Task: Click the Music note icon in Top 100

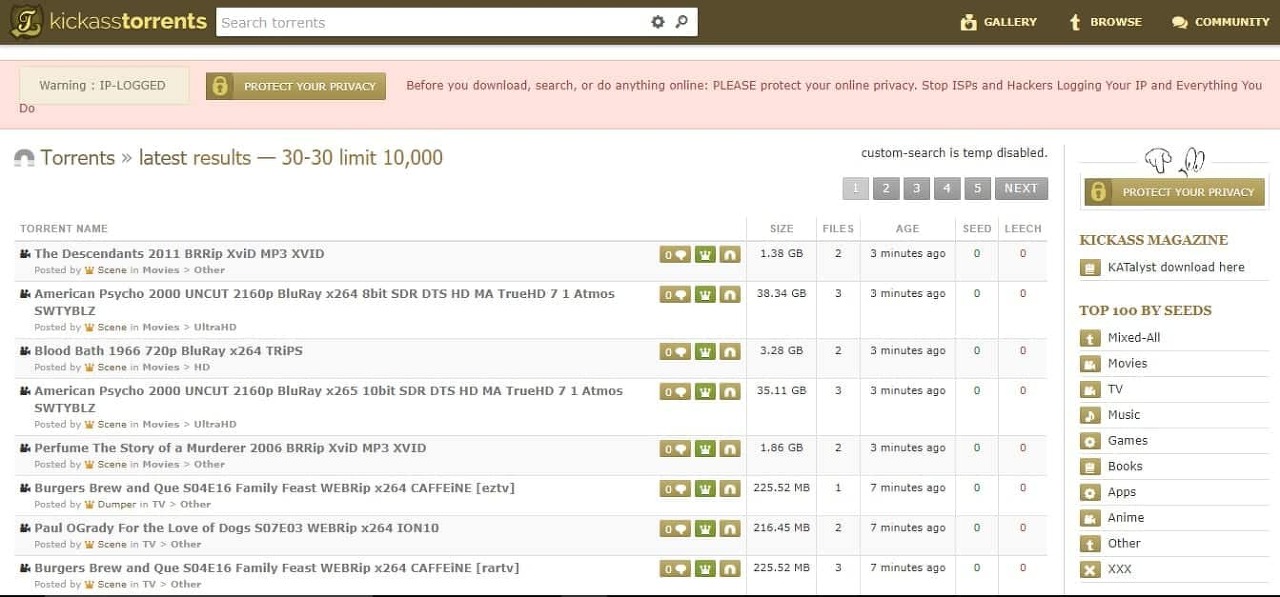Action: pos(1090,415)
